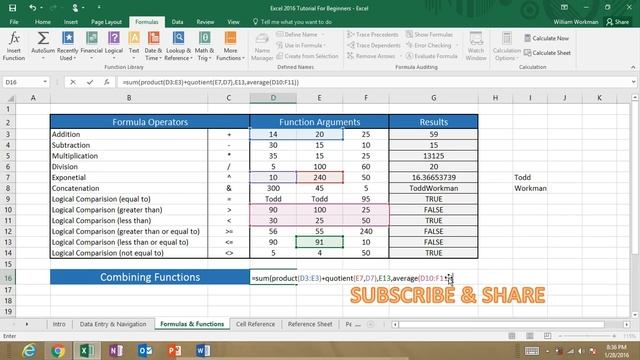
Task: Click the Combining Functions cell
Action: [x=150, y=277]
